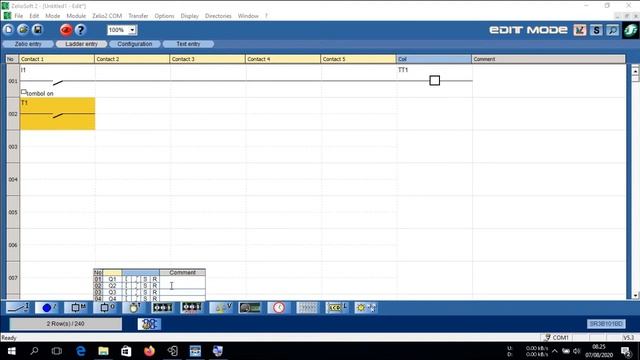Open help with question mark icon
Viewport: 640px width, 360px height.
(x=81, y=30)
